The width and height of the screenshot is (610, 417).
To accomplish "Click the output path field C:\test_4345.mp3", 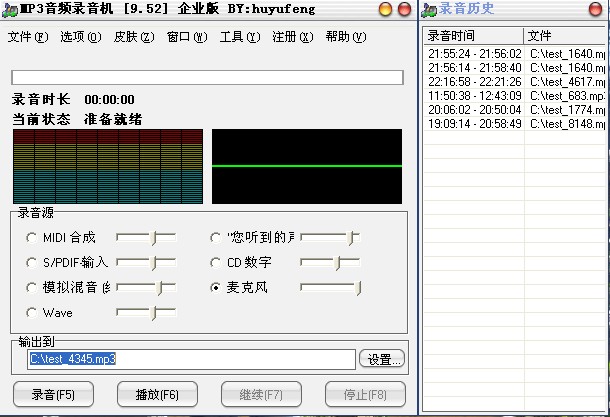I will click(x=190, y=359).
